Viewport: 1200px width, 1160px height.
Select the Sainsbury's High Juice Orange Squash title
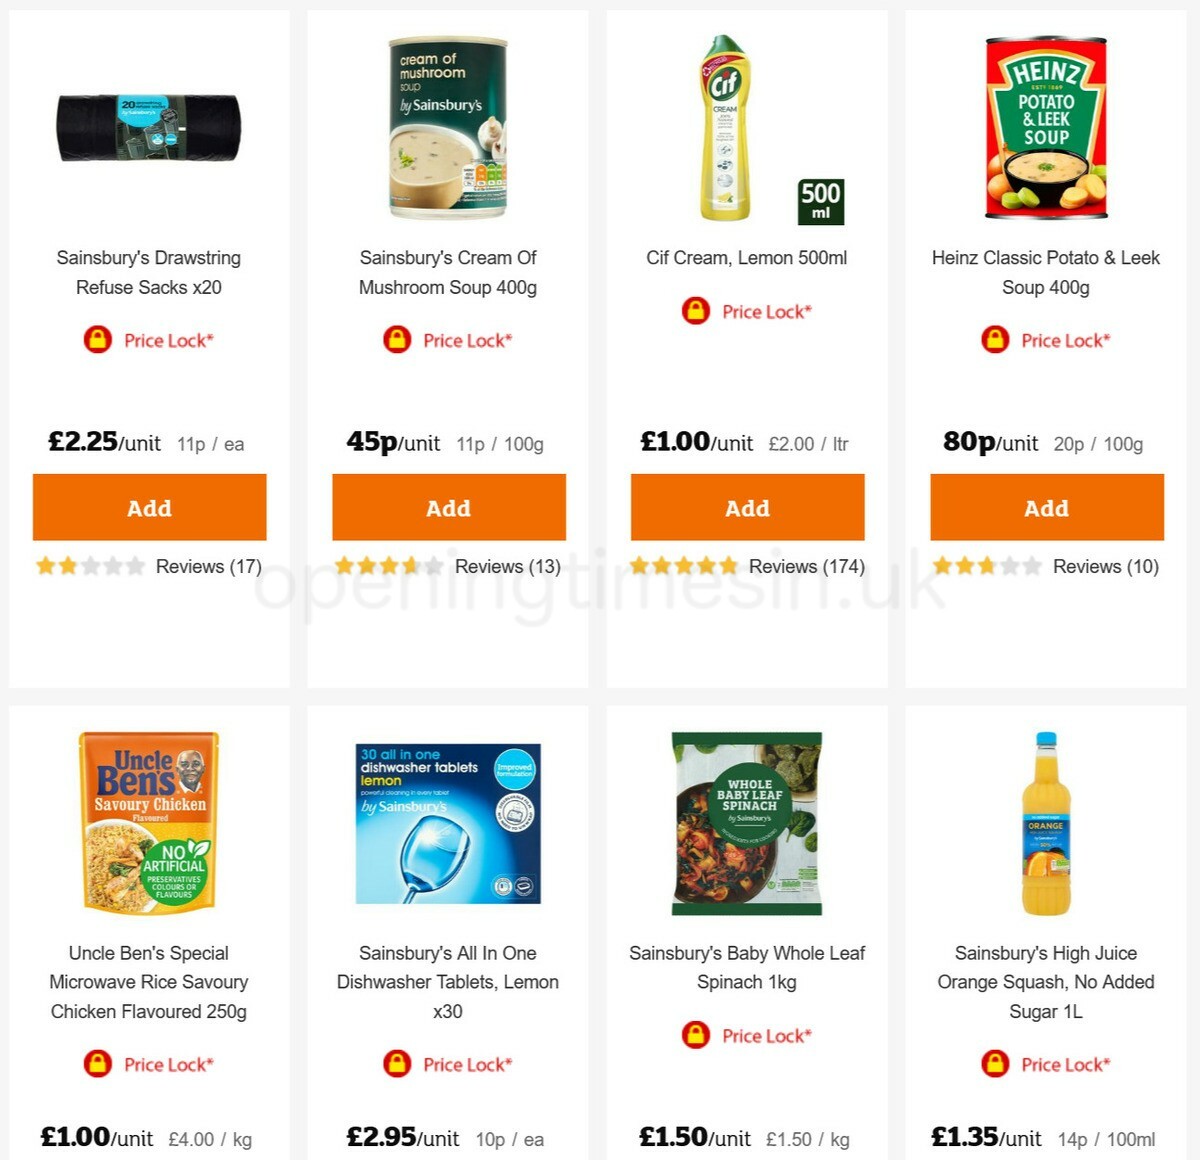pos(1046,982)
